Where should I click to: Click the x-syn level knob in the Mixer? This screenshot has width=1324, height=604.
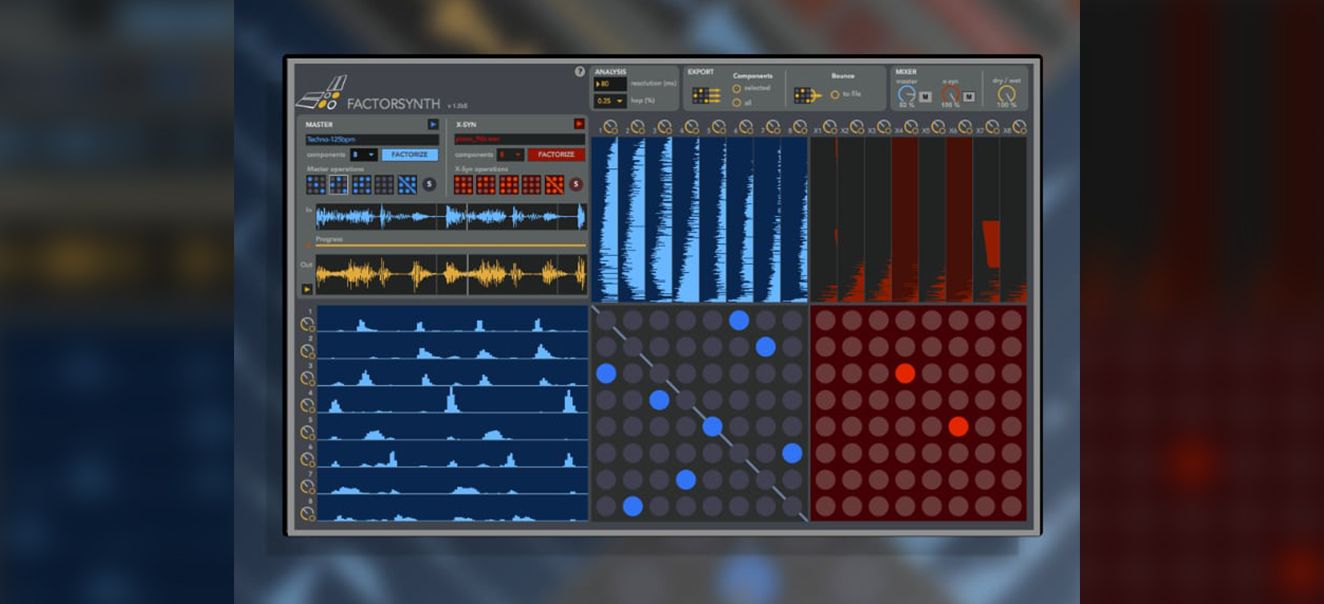tap(950, 93)
